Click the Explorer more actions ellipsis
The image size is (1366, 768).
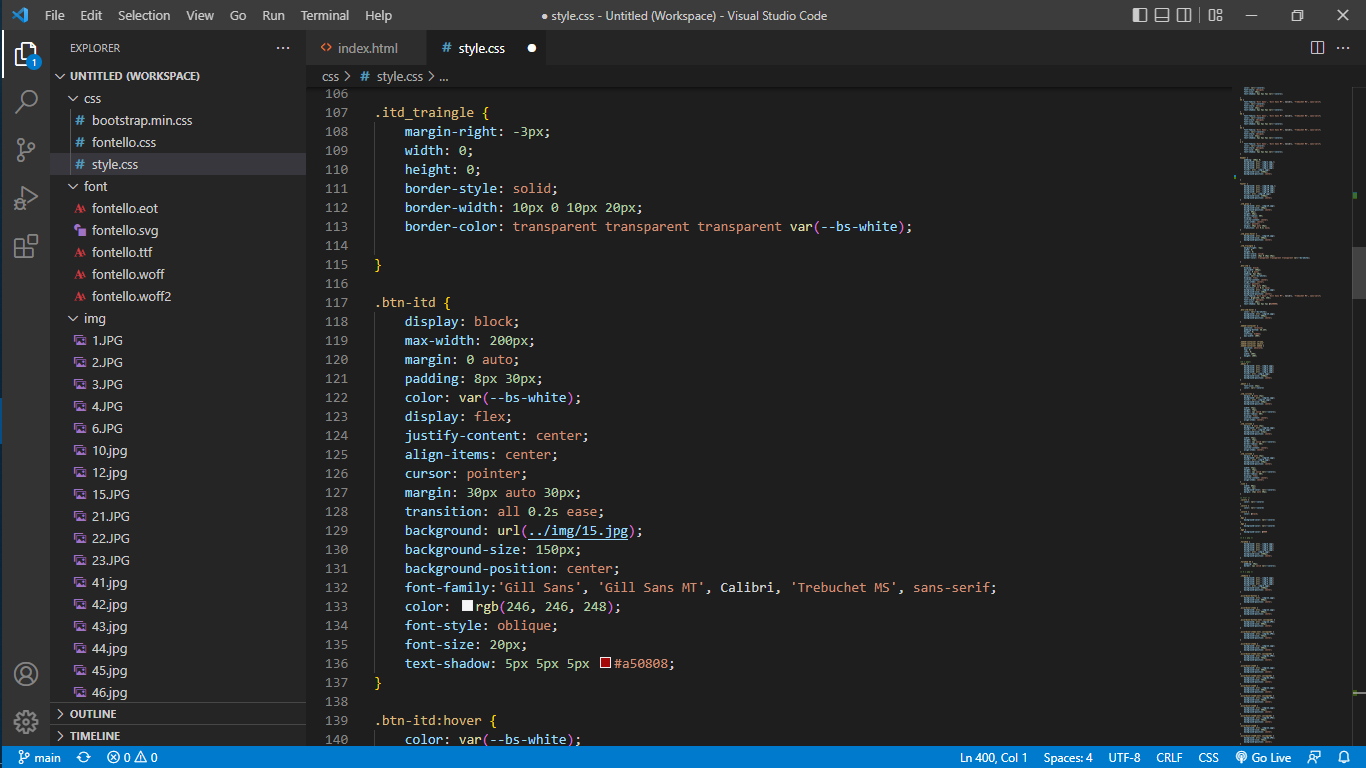[x=284, y=48]
